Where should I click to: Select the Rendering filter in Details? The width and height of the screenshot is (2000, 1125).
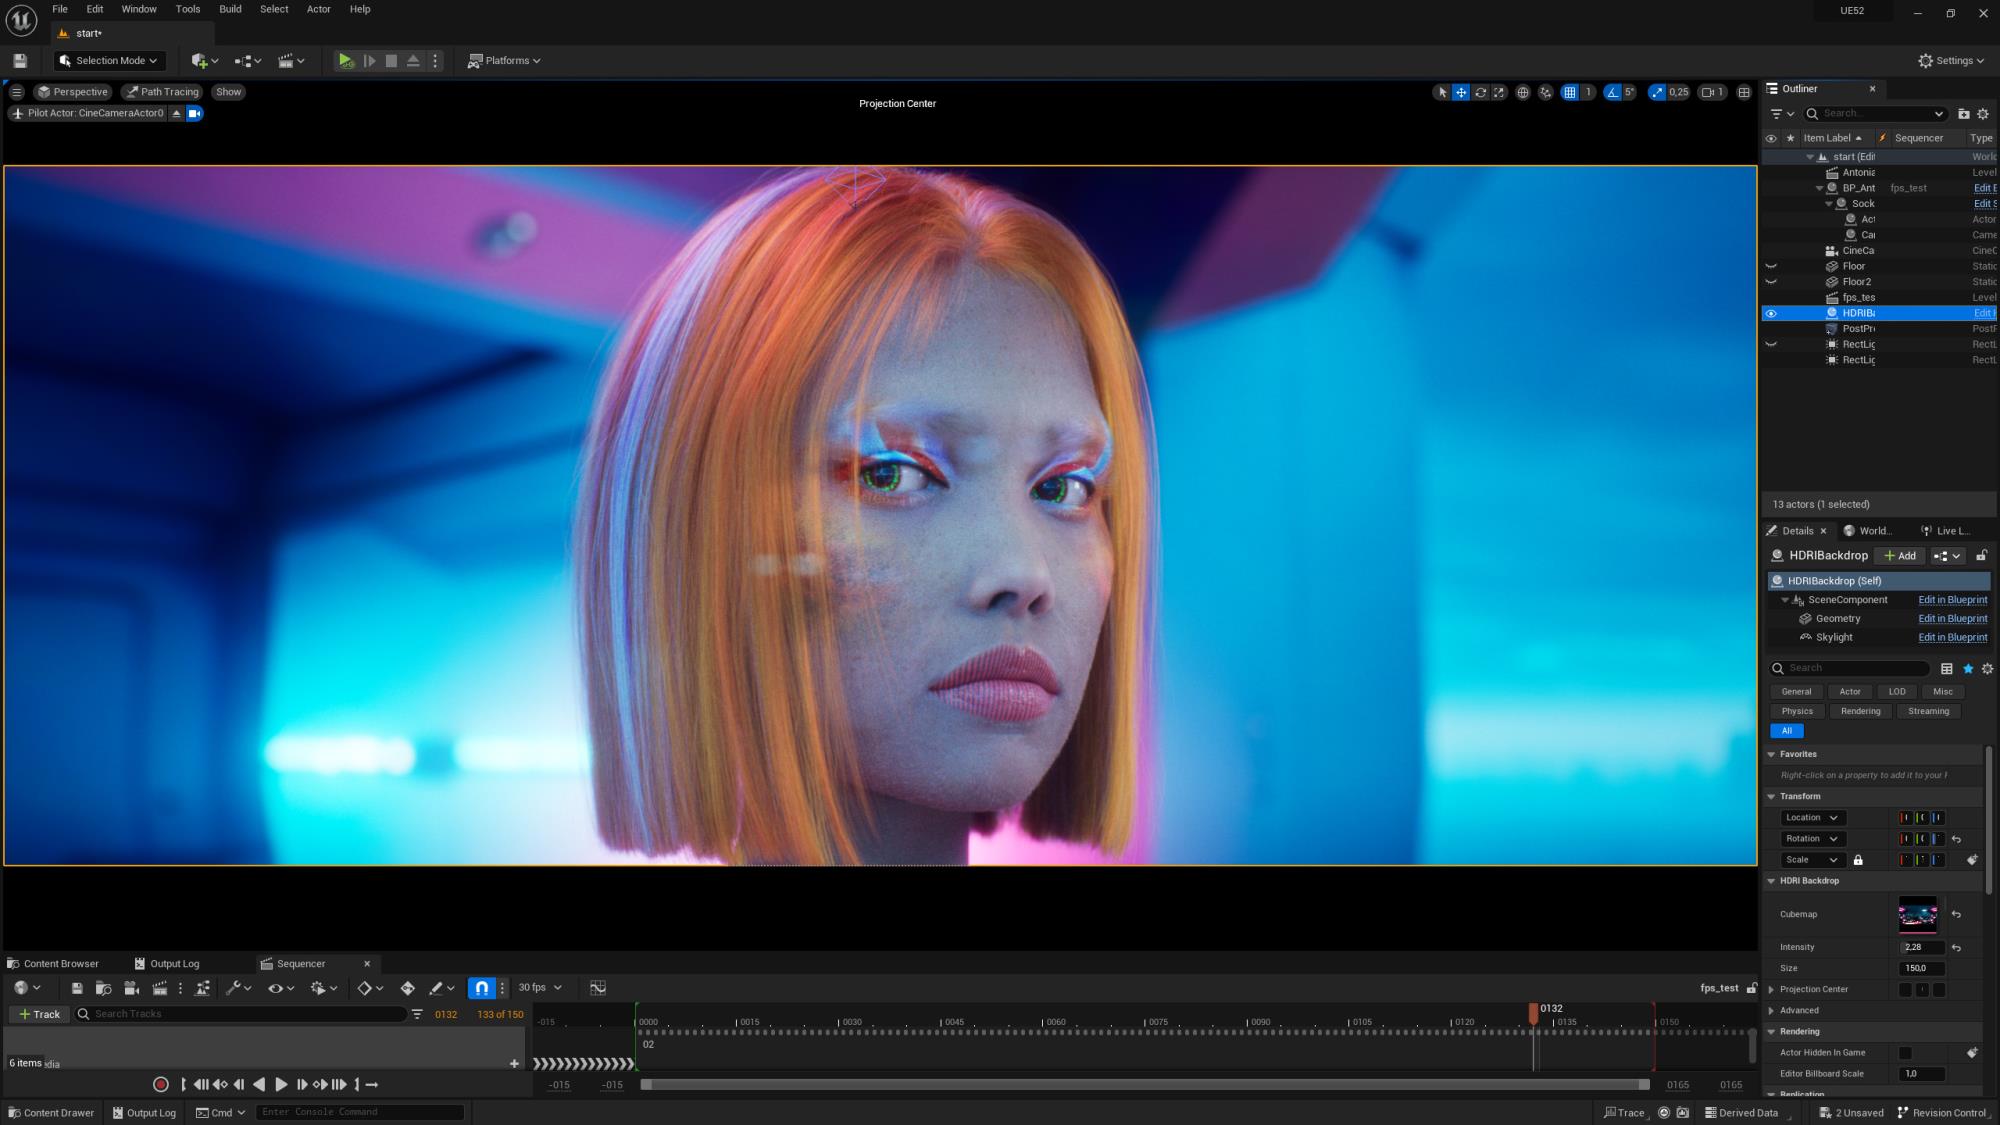coord(1860,712)
